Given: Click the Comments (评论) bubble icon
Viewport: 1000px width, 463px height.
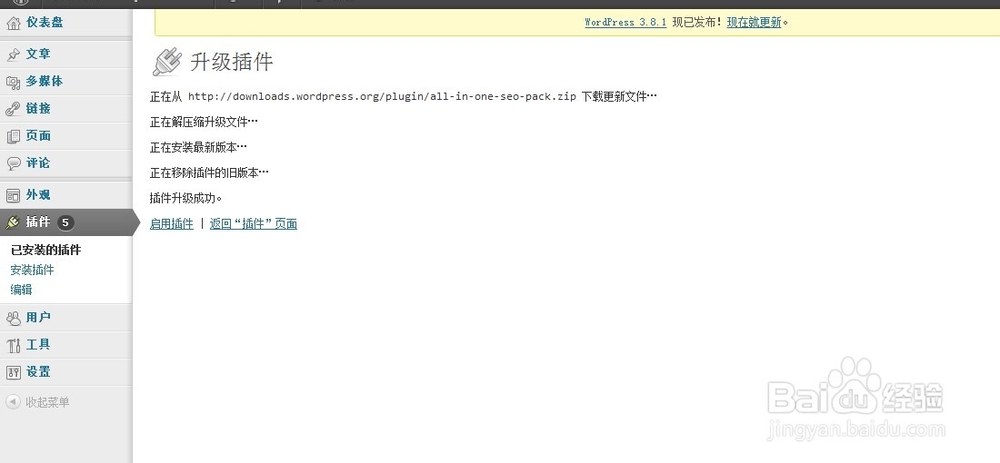Looking at the screenshot, I should pyautogui.click(x=13, y=163).
